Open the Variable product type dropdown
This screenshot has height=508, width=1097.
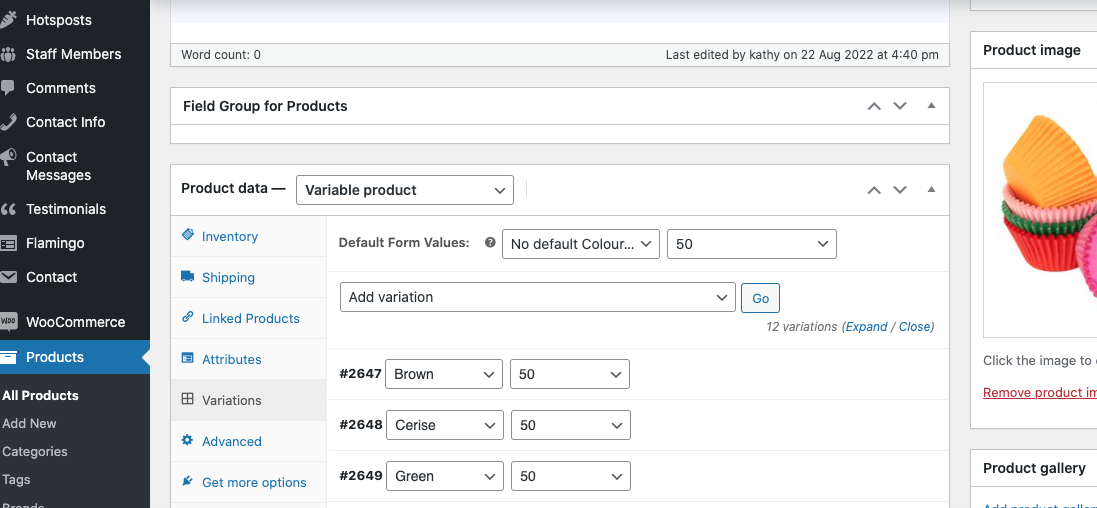pyautogui.click(x=404, y=190)
